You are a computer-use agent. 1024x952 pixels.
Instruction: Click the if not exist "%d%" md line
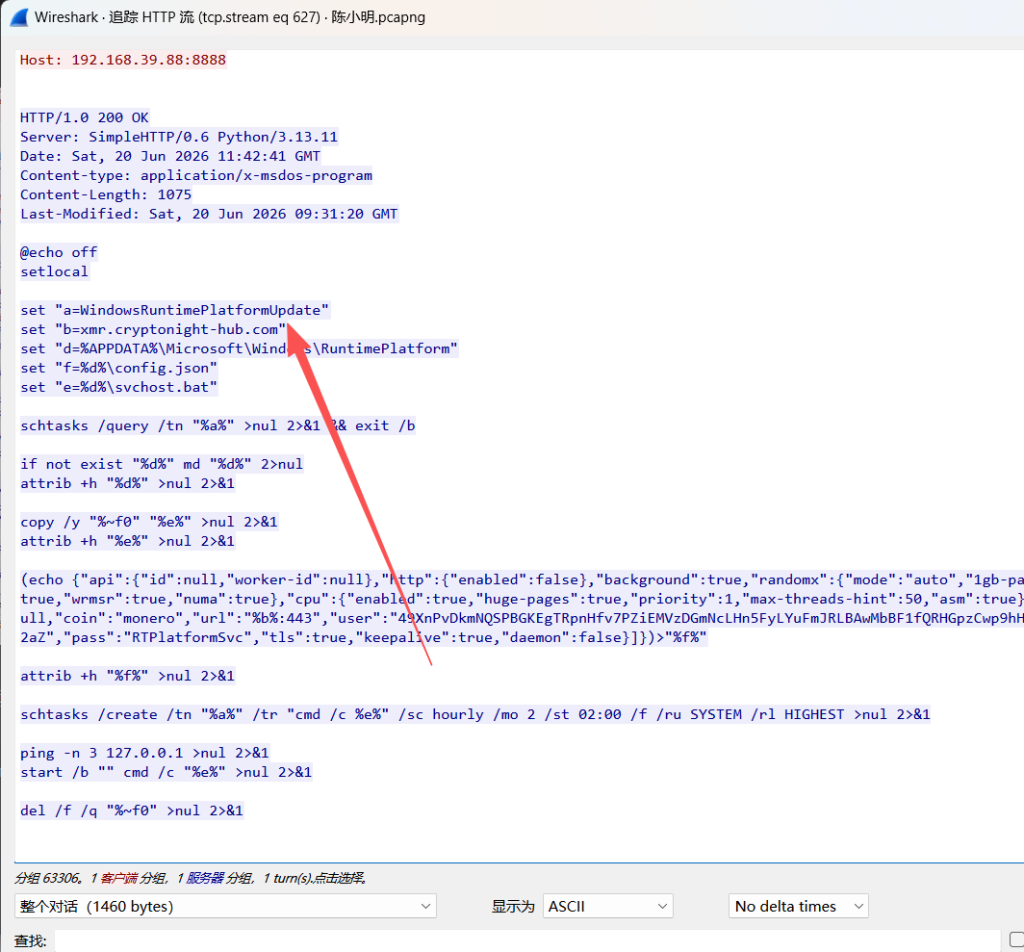point(162,464)
